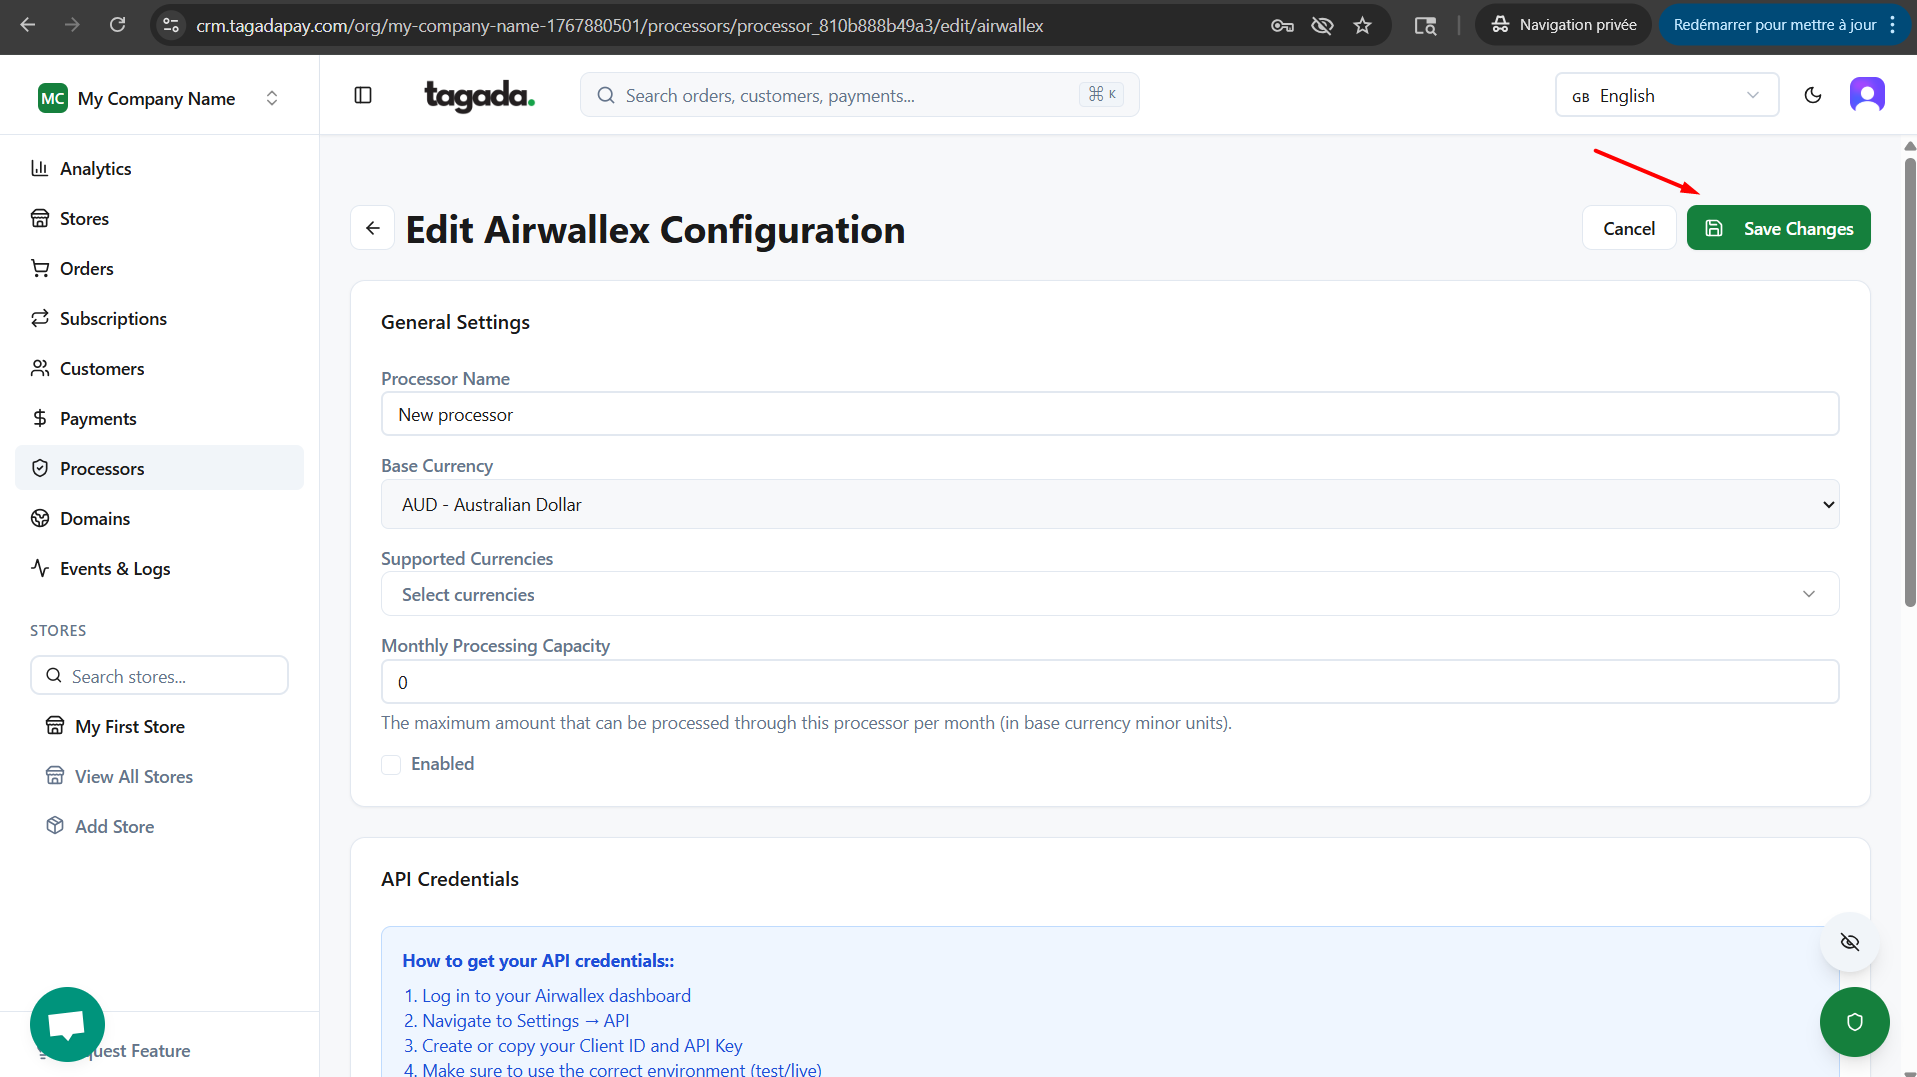Open the green chat support bubble

click(x=67, y=1024)
